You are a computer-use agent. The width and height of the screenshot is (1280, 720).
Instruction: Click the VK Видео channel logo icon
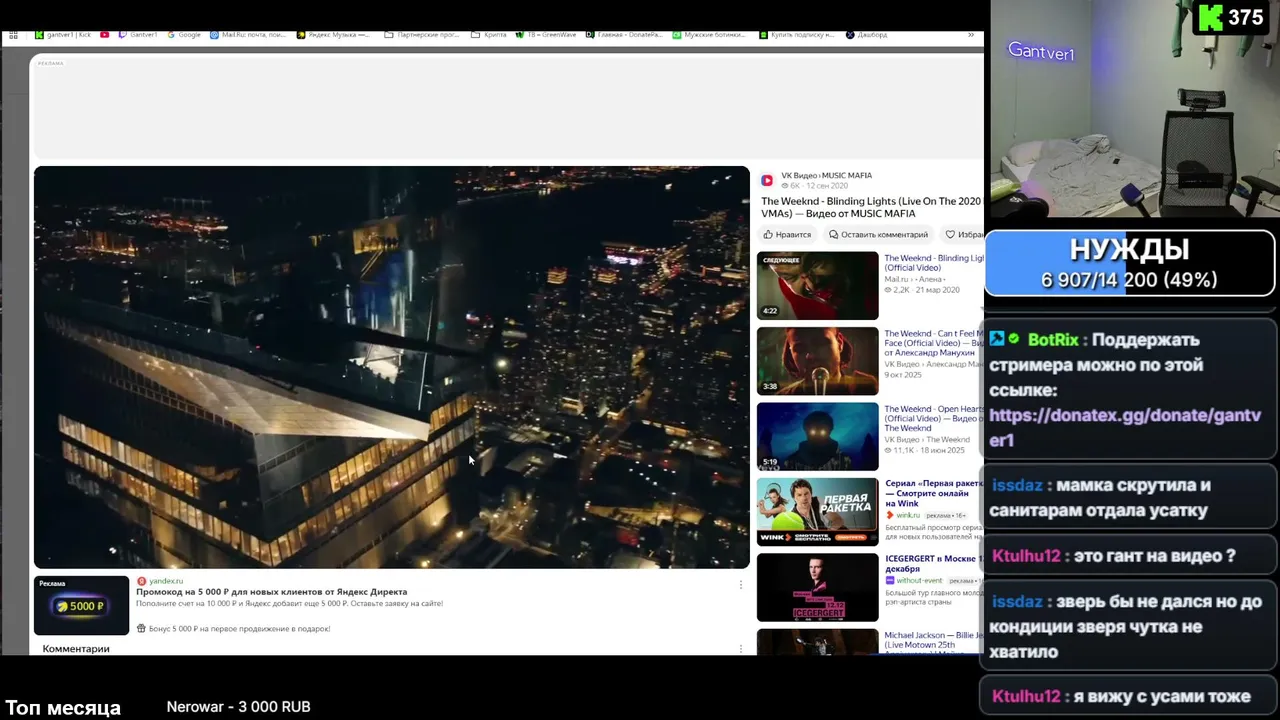tap(767, 180)
